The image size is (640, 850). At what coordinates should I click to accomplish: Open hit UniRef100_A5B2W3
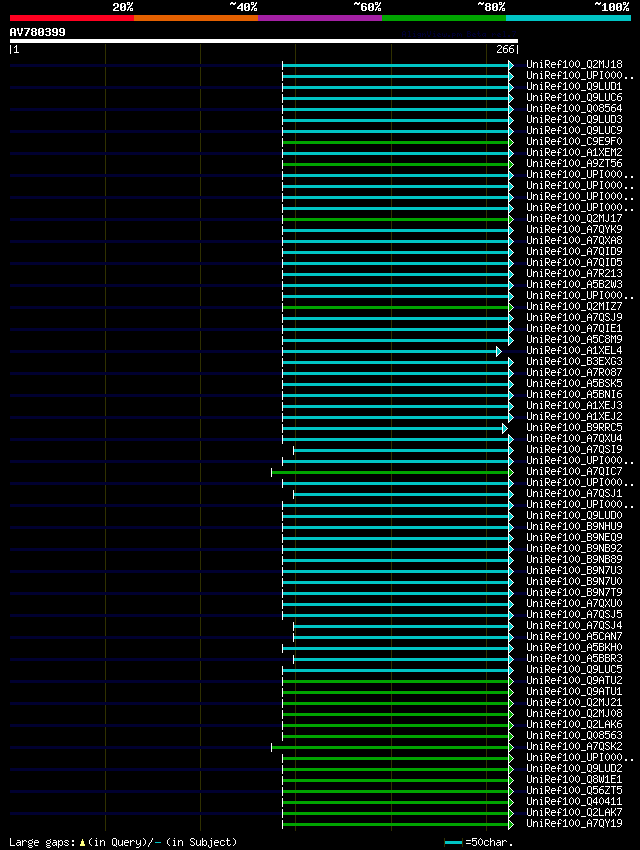[x=574, y=285]
